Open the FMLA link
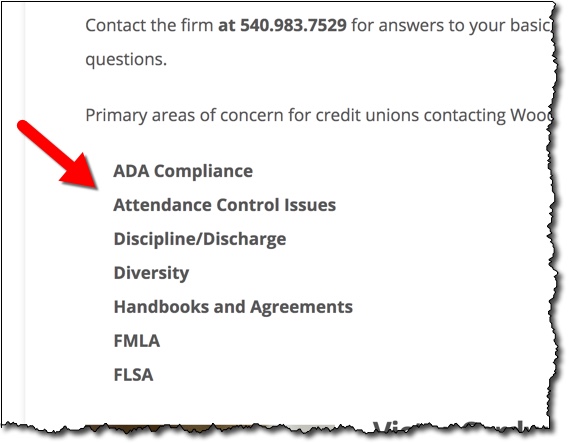Image resolution: width=568 pixels, height=443 pixels. 137,341
